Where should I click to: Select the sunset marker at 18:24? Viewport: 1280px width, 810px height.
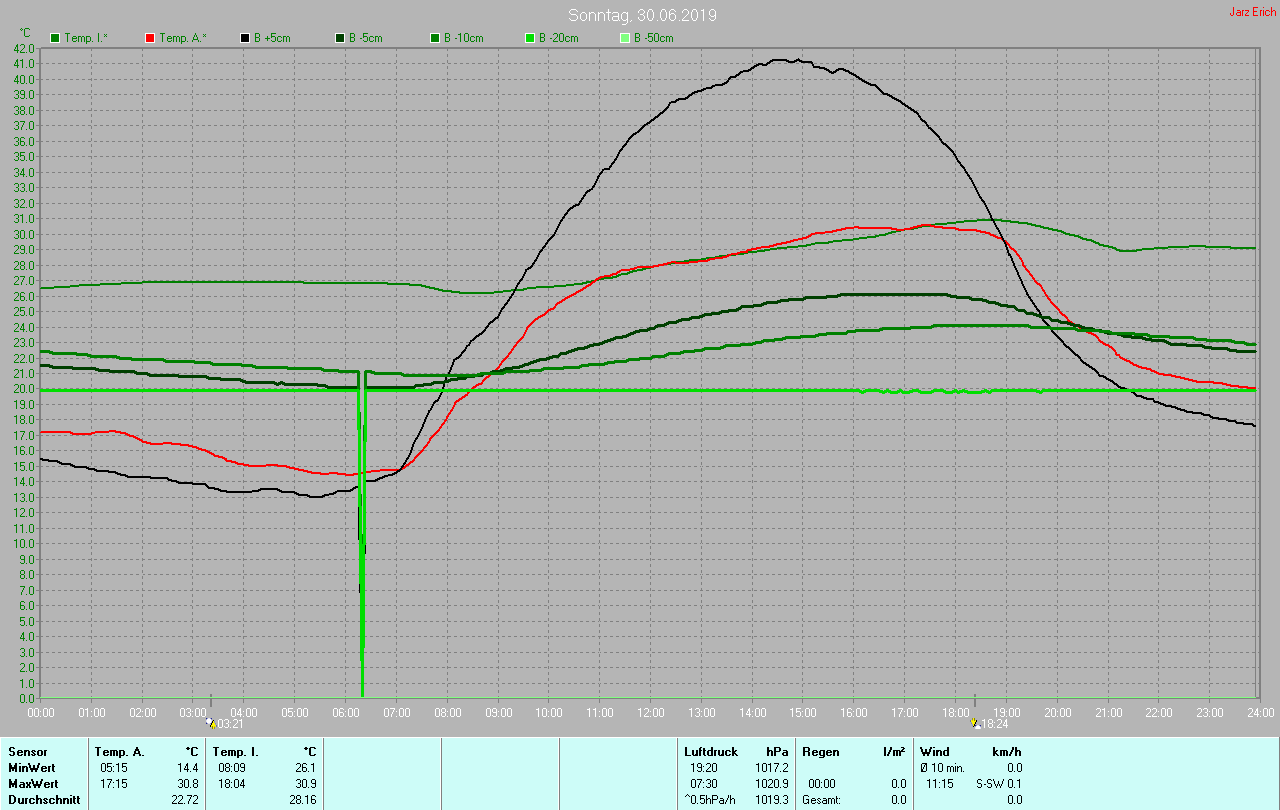[975, 722]
